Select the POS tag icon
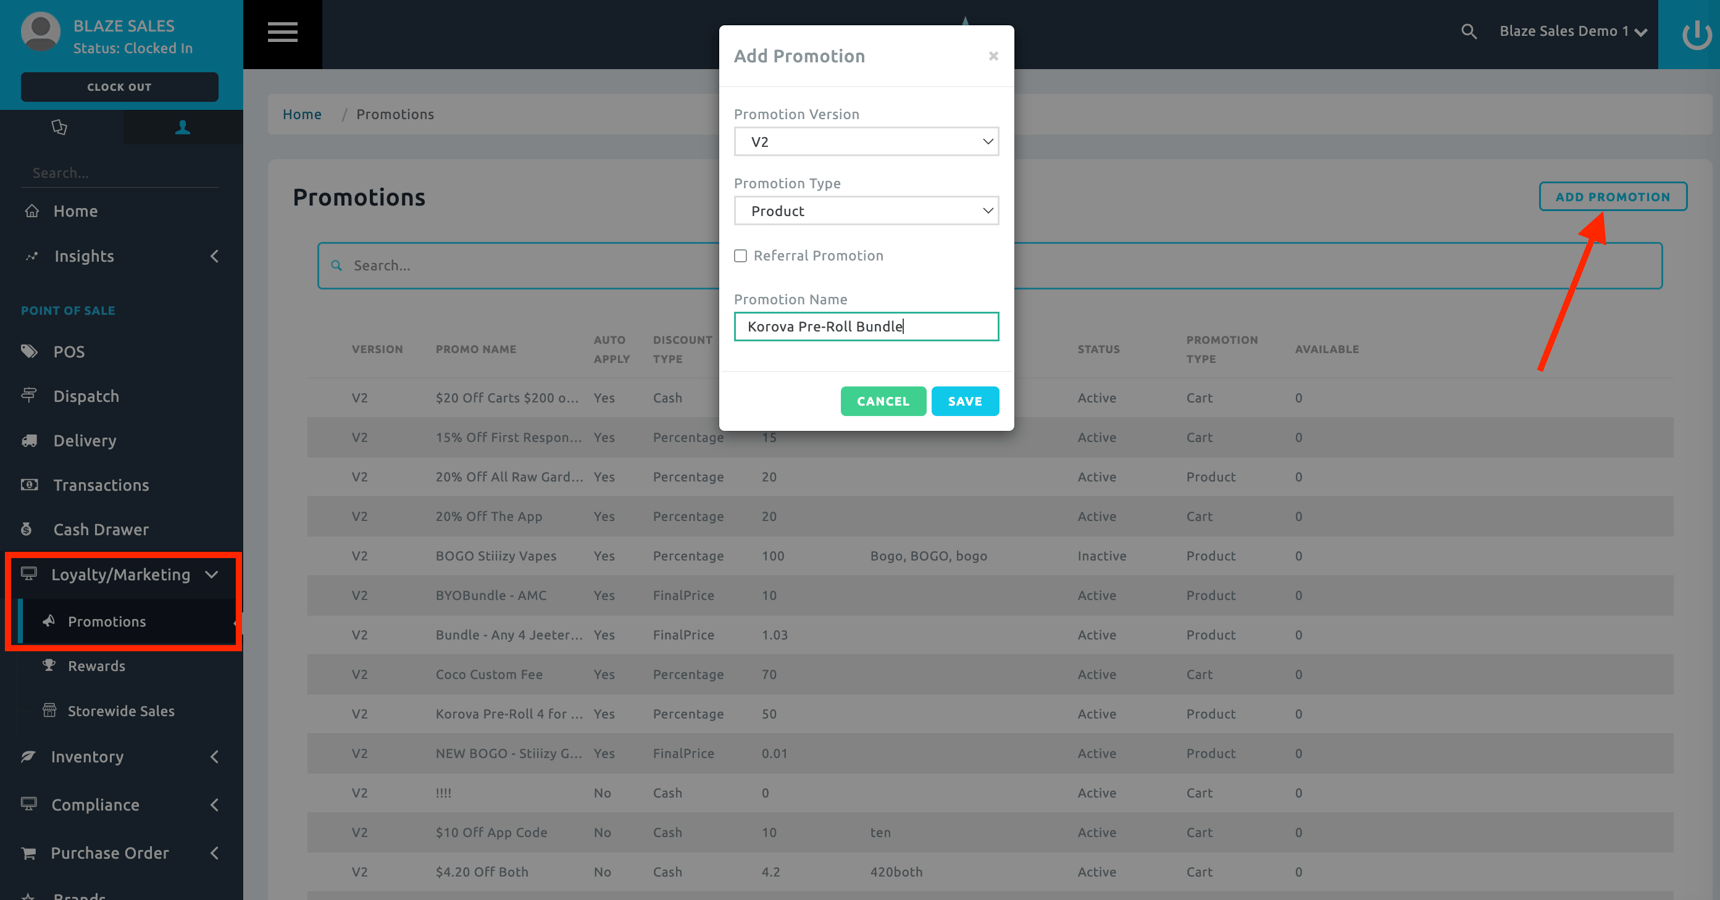The image size is (1720, 900). coord(29,351)
